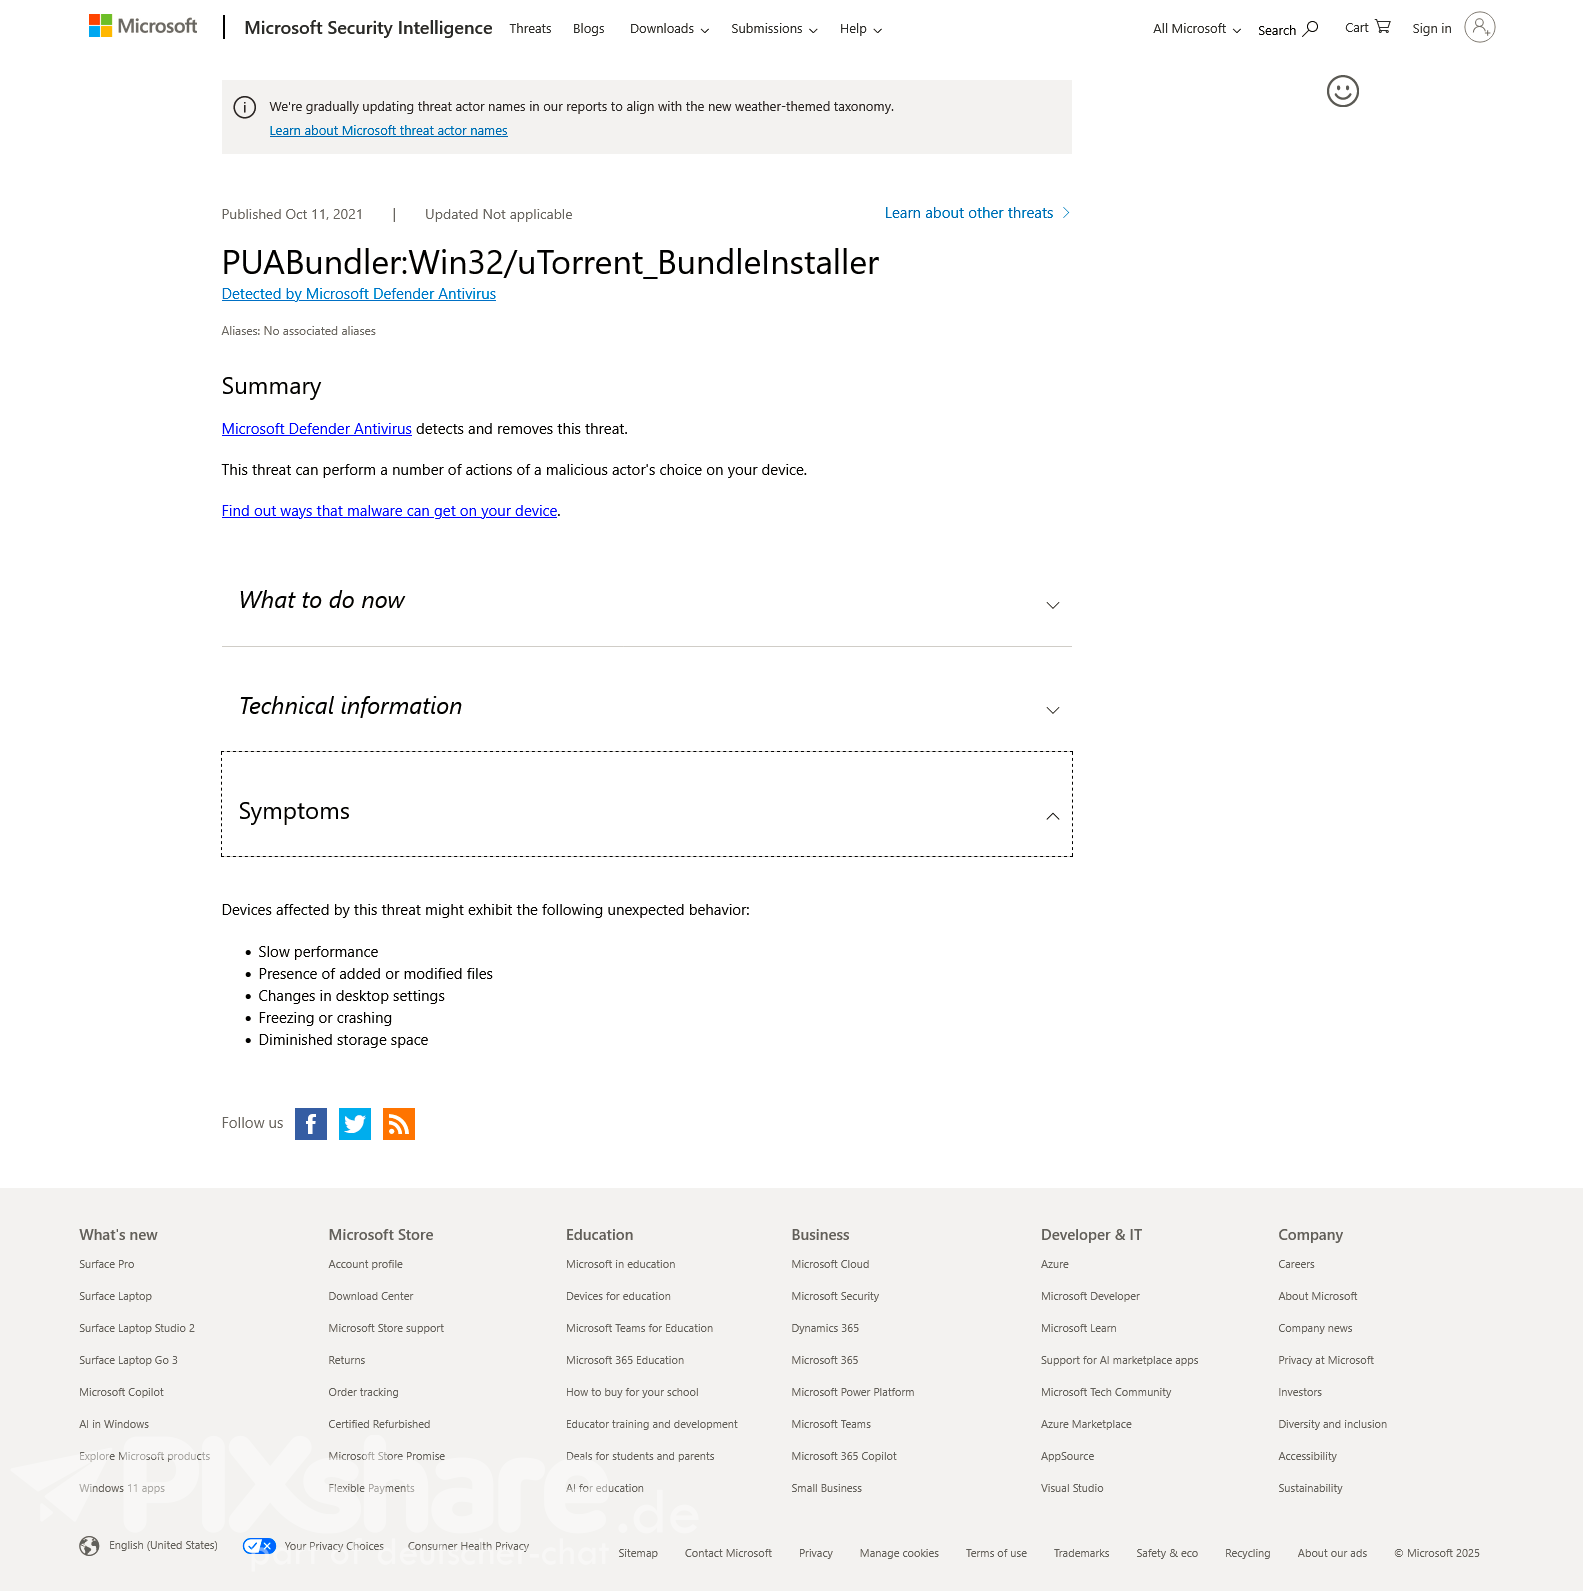The width and height of the screenshot is (1583, 1591).
Task: Open Download Center footer link
Action: click(371, 1296)
